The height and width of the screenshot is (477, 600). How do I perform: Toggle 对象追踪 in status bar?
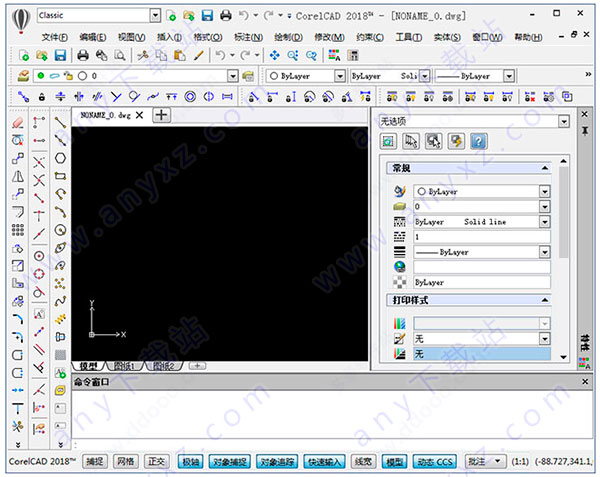[277, 462]
